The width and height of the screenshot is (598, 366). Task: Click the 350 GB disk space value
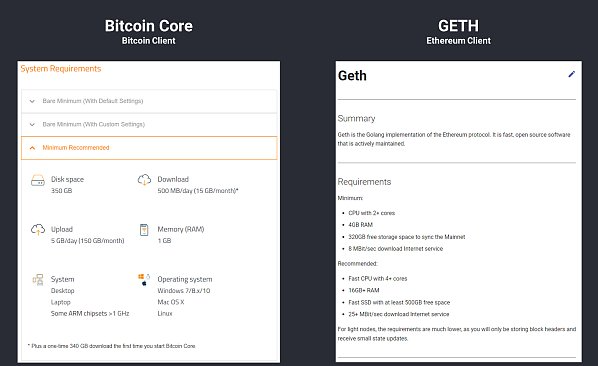pyautogui.click(x=61, y=191)
